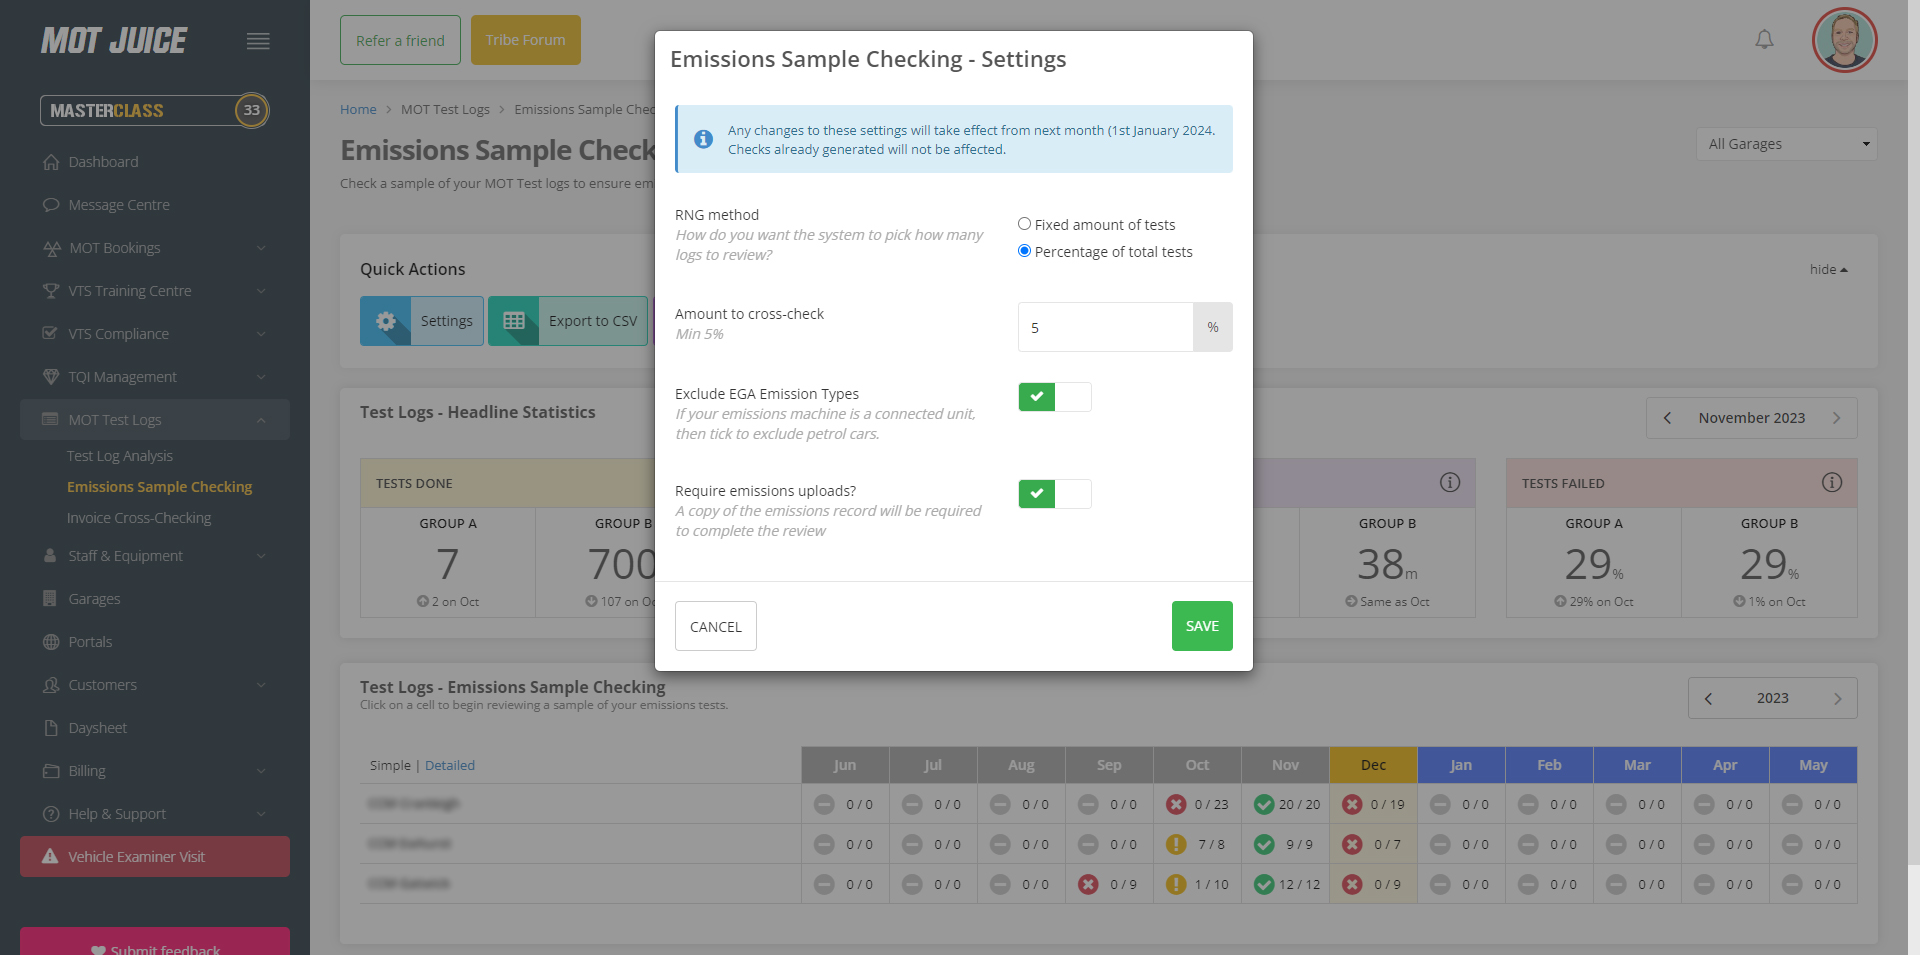Click green check status for Nov 20 / 20
Image resolution: width=1920 pixels, height=955 pixels.
tap(1264, 804)
